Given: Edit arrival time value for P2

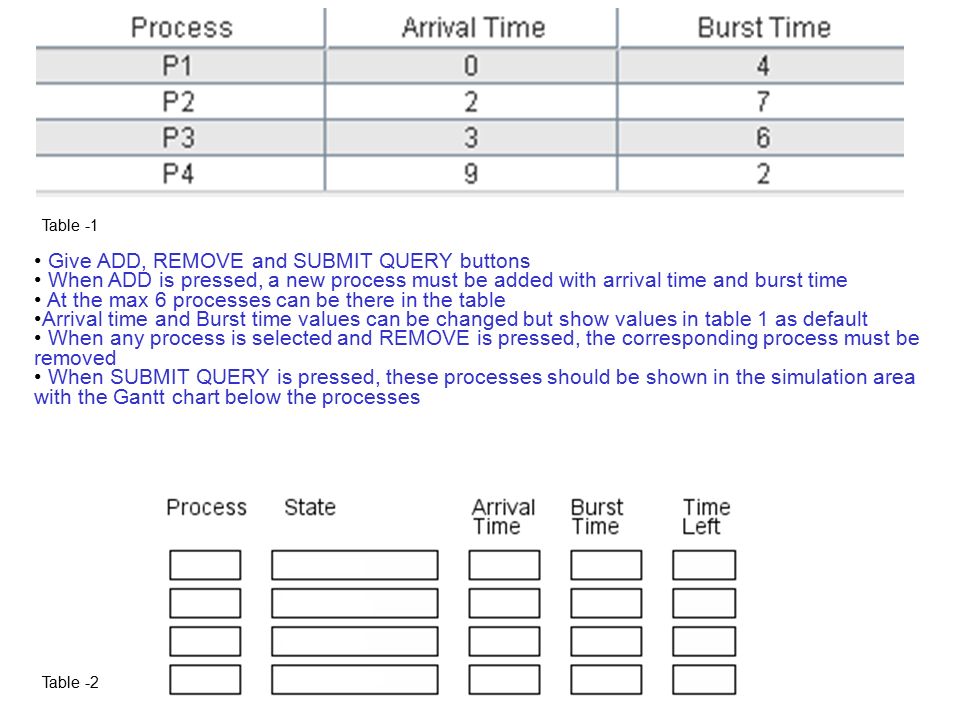Looking at the screenshot, I should point(471,102).
